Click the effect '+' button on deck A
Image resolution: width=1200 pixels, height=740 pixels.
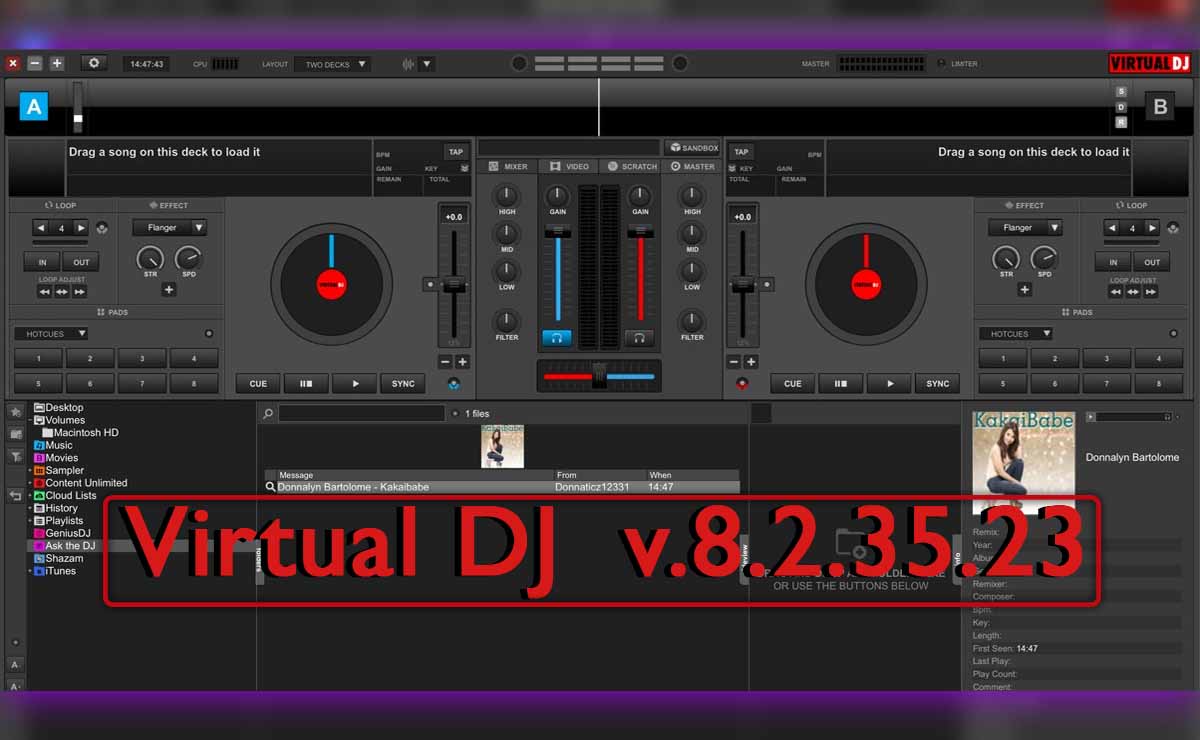(169, 289)
